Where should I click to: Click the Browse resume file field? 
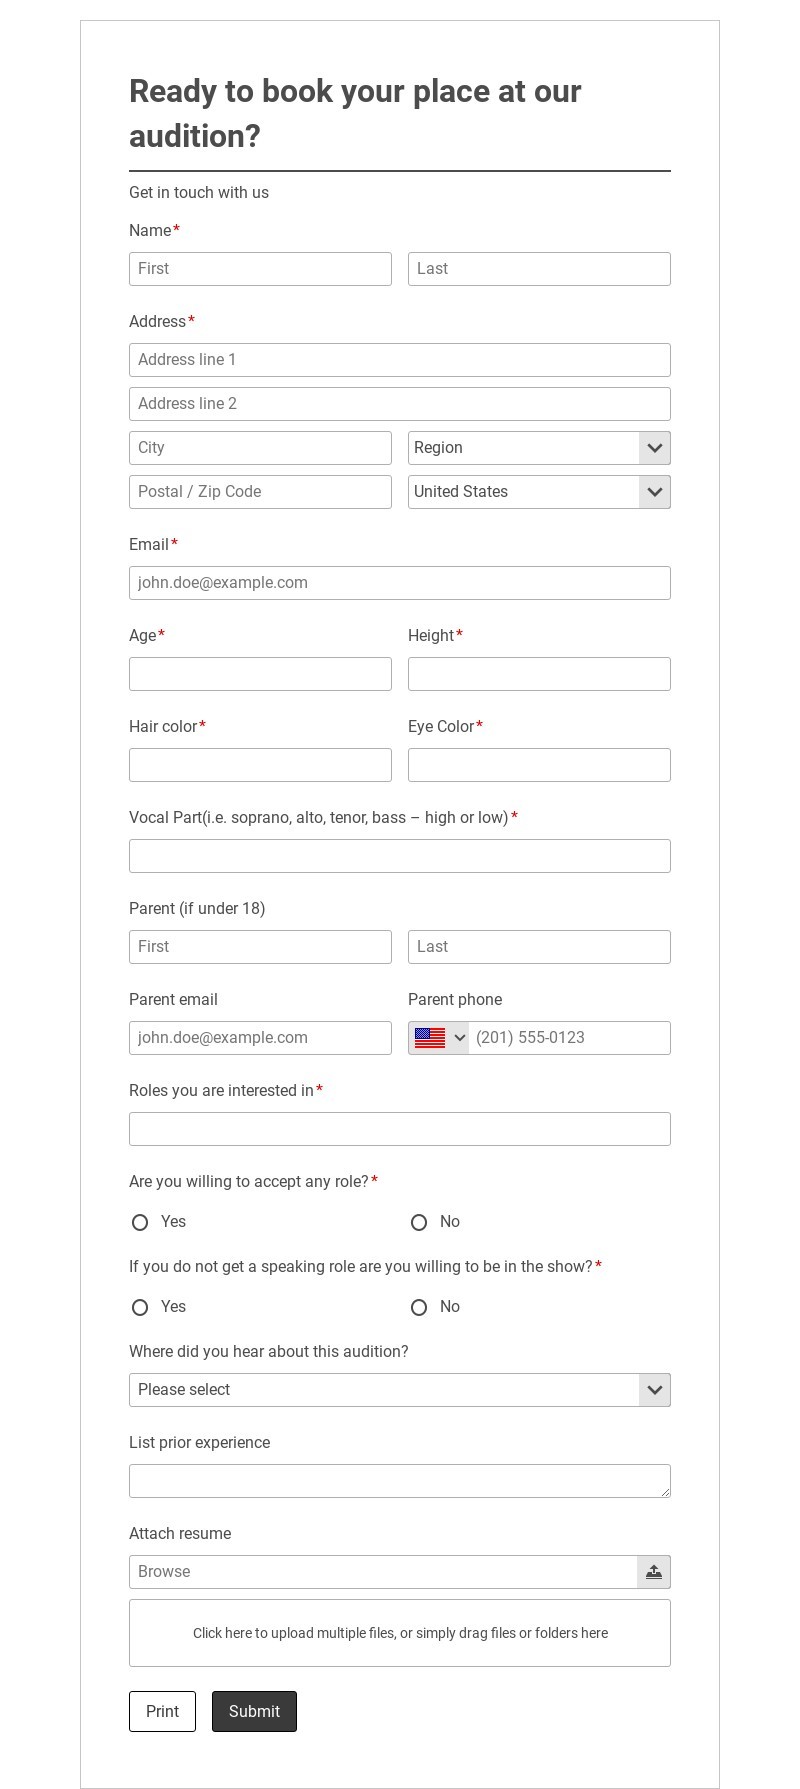coord(383,1572)
